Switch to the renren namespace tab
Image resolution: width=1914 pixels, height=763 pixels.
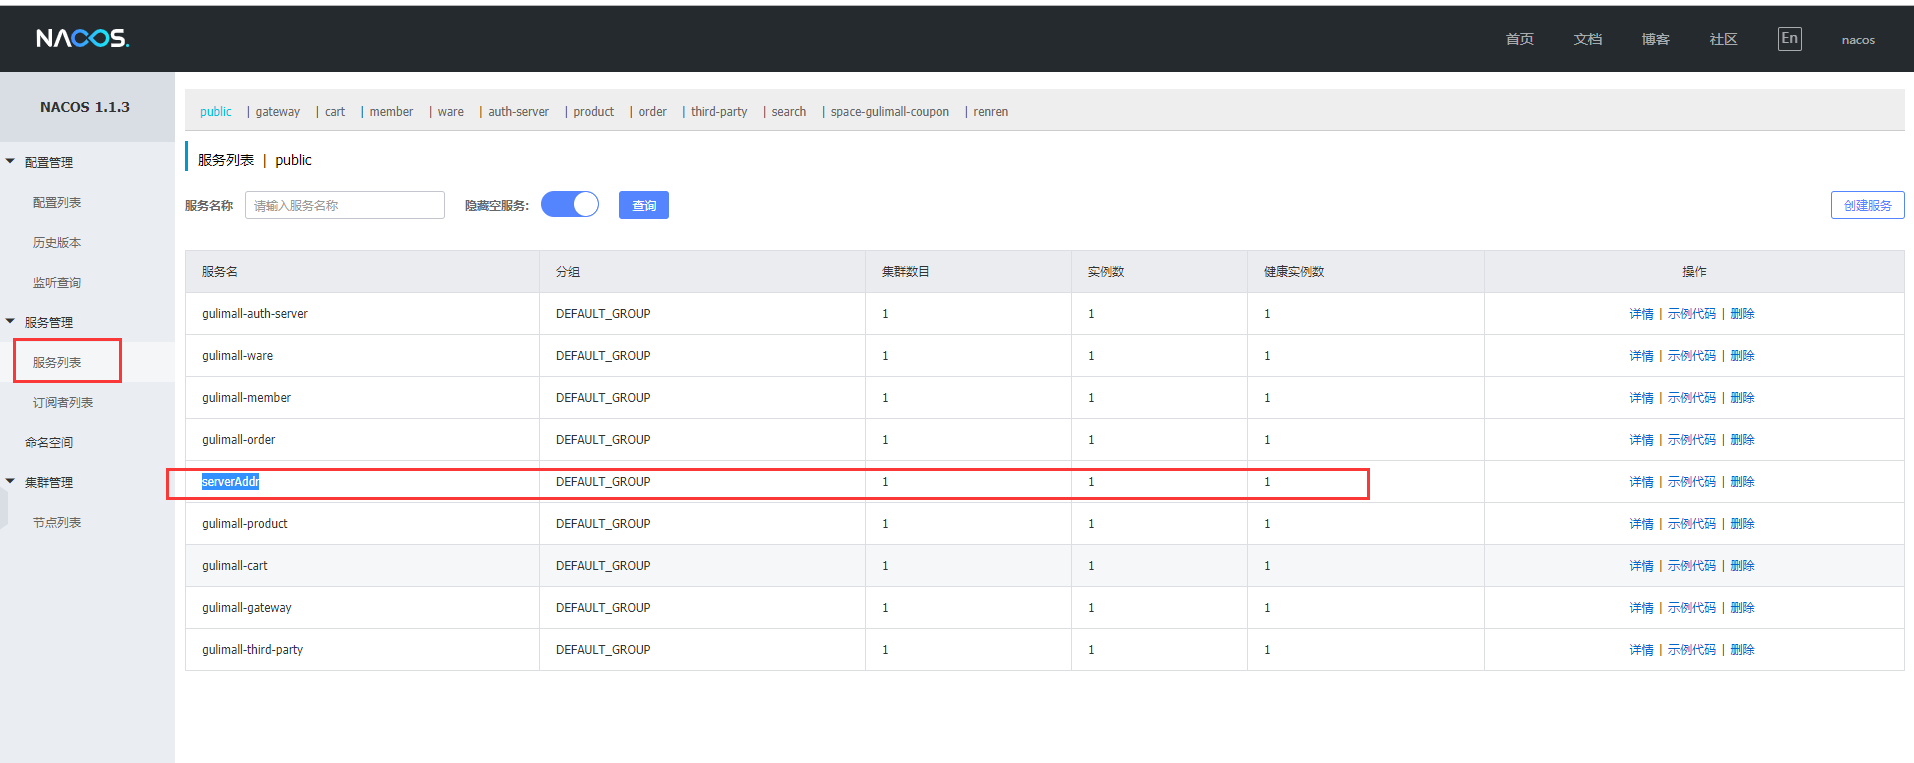pyautogui.click(x=991, y=112)
